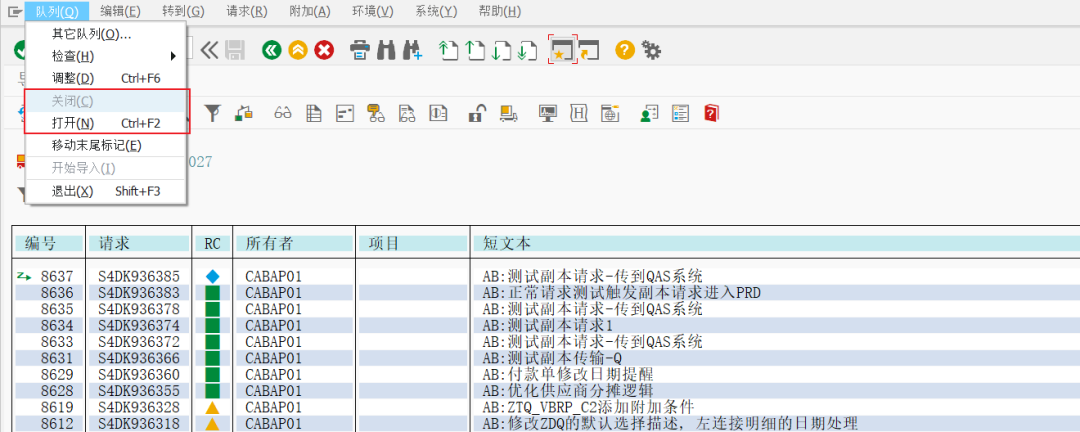The height and width of the screenshot is (432, 1080).
Task: Click the Print icon
Action: (x=360, y=50)
